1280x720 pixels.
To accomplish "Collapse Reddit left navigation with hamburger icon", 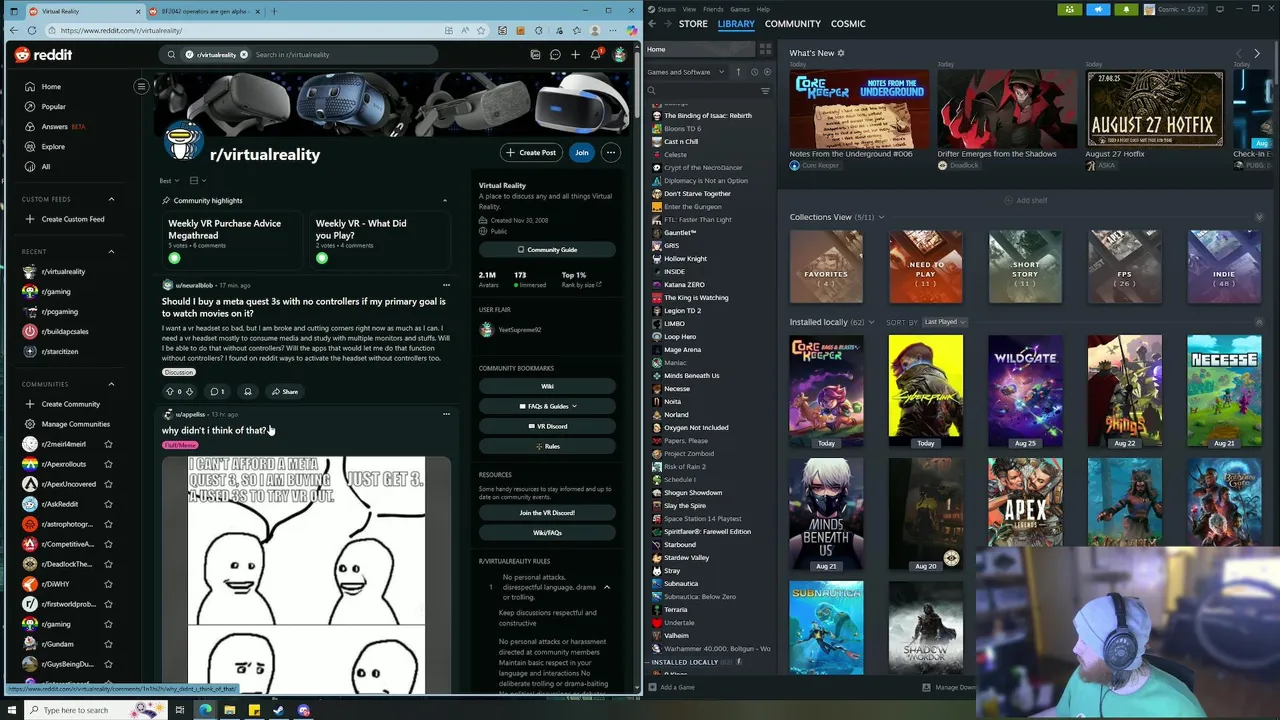I will pos(141,86).
